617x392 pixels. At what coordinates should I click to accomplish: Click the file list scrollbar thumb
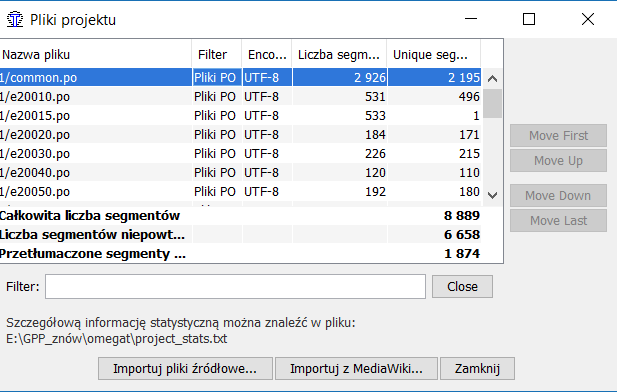click(492, 103)
